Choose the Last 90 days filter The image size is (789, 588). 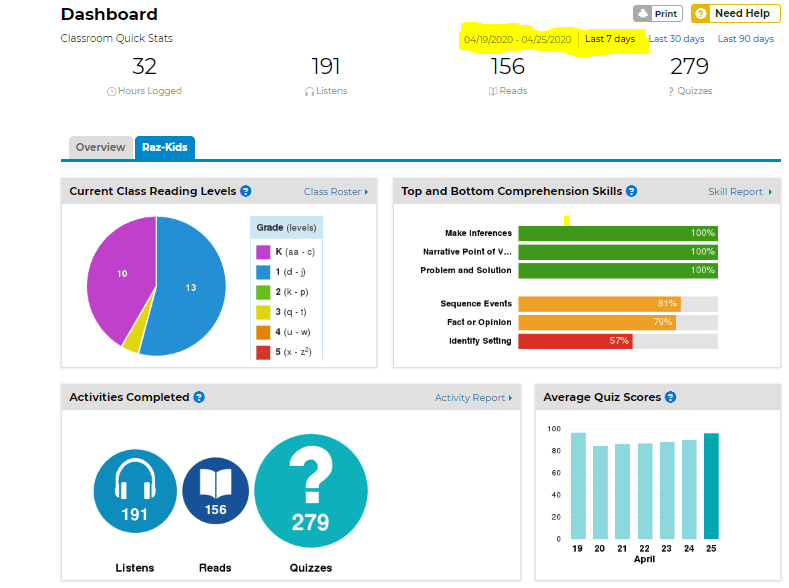pyautogui.click(x=746, y=39)
